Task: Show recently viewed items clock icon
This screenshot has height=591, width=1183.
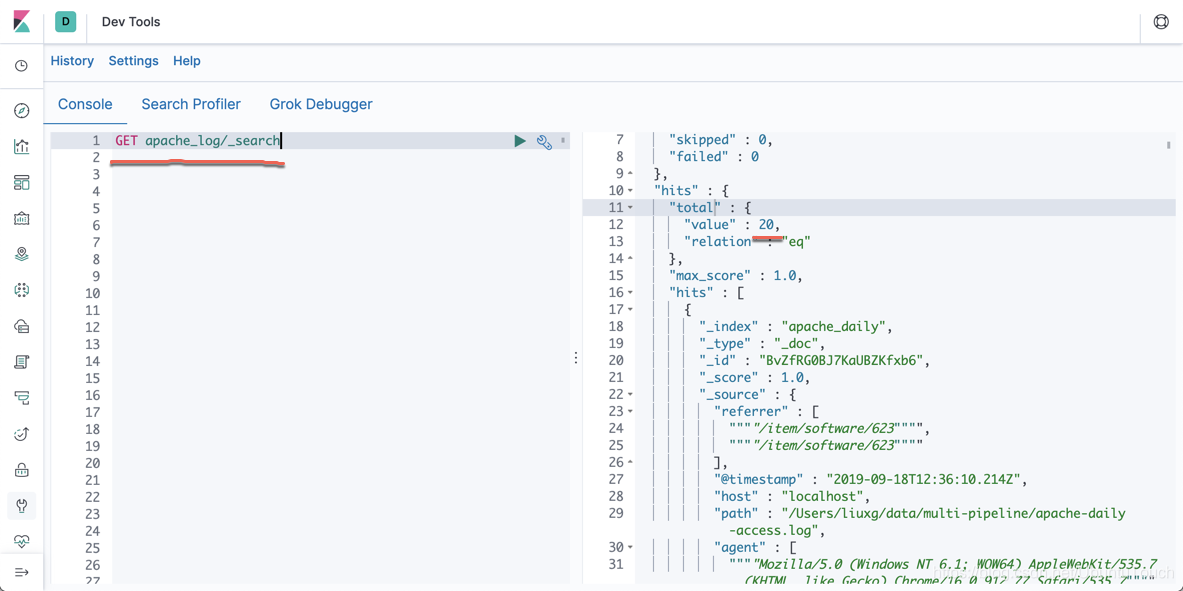Action: pyautogui.click(x=22, y=66)
